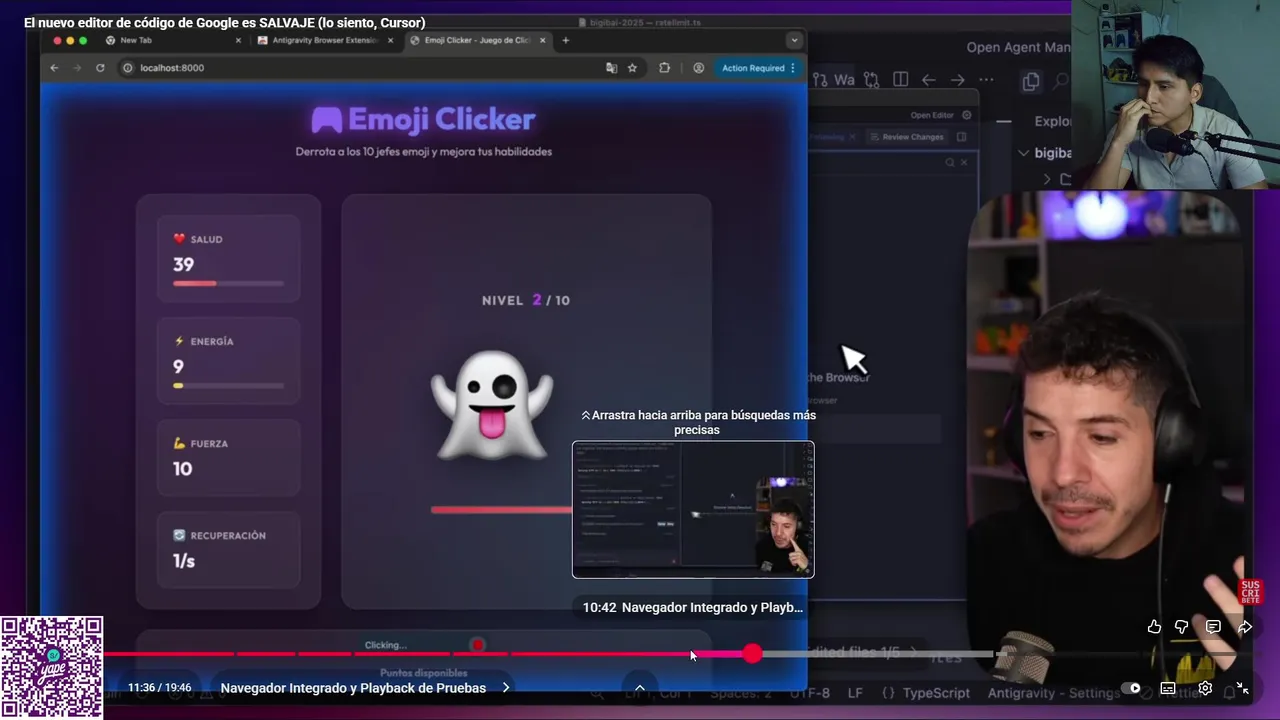Collapse the bigiba folder in Explorer
The width and height of the screenshot is (1280, 720).
(1024, 153)
